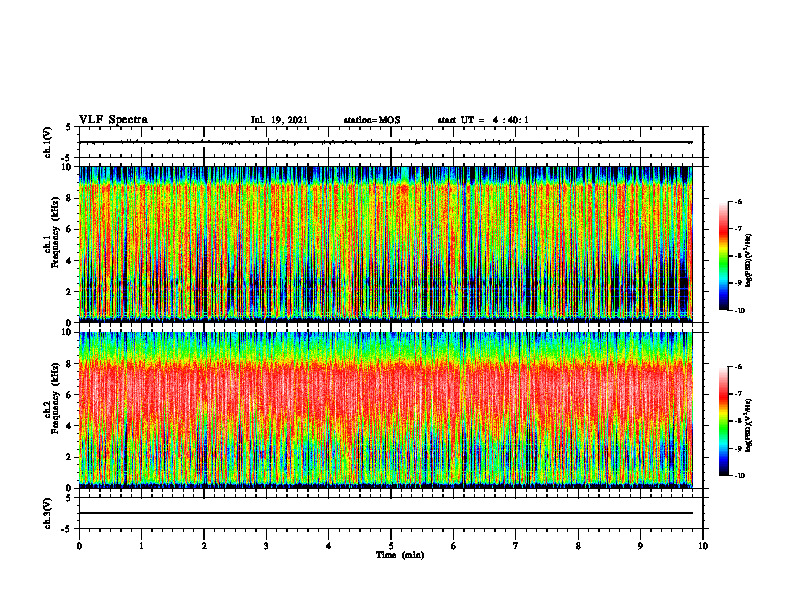Click time axis tick label "6"

coord(454,546)
